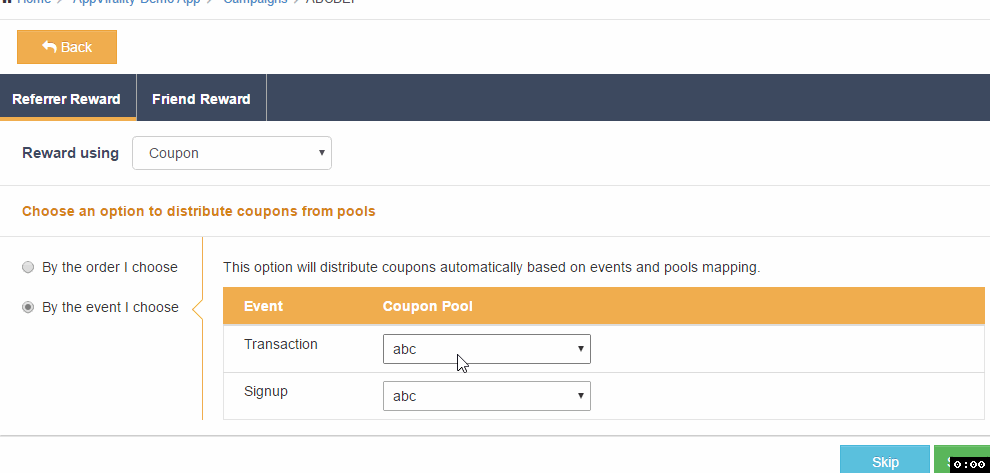Click the Reward using label
Viewport: 990px width, 473px height.
(70, 153)
